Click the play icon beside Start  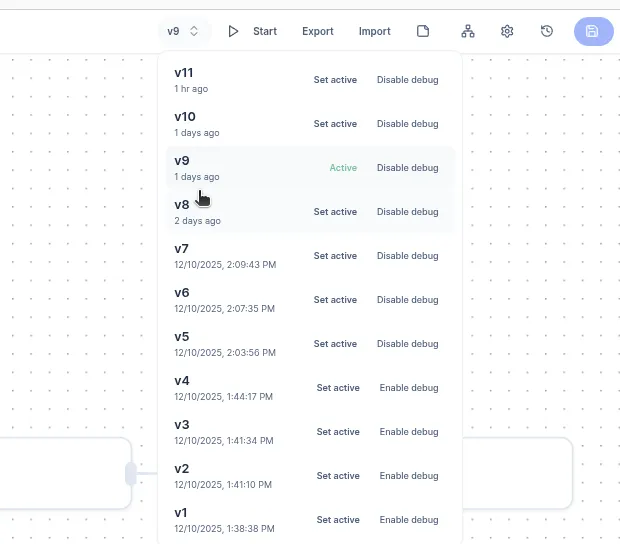pyautogui.click(x=233, y=31)
